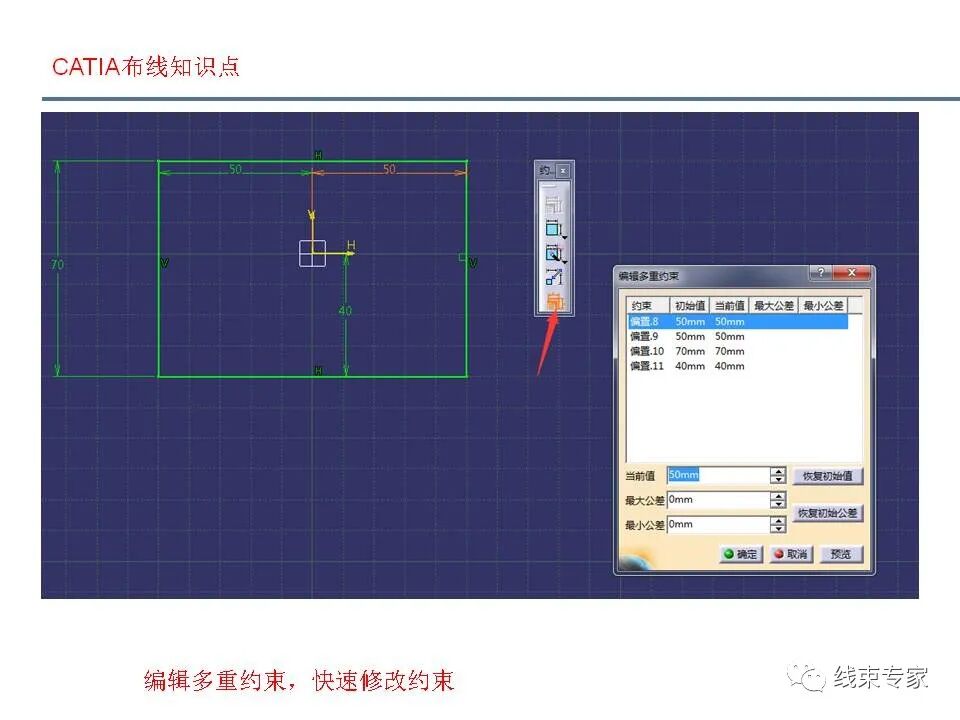Screen dimensions: 960x720
Task: Decrease 最小公差 with its down stepper arrow
Action: point(778,530)
